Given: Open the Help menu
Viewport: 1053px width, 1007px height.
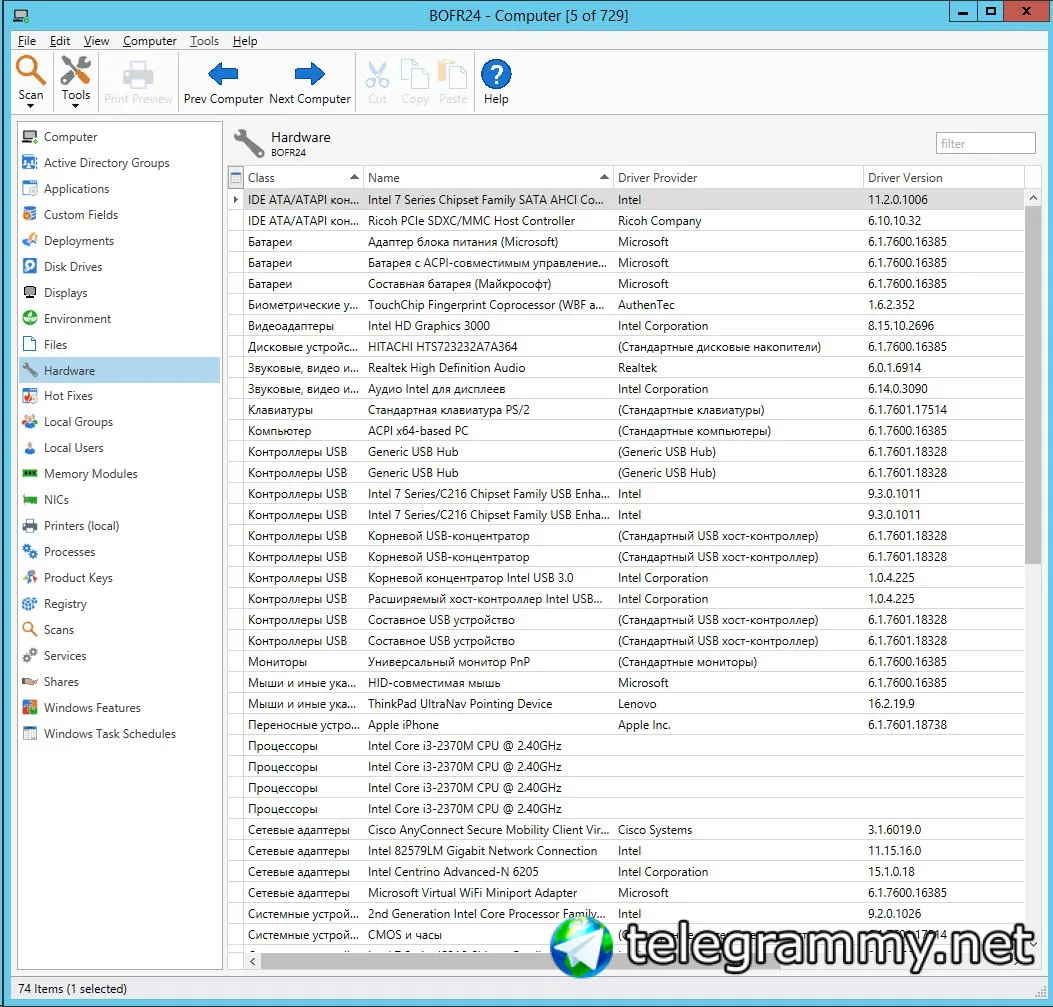Looking at the screenshot, I should 244,41.
